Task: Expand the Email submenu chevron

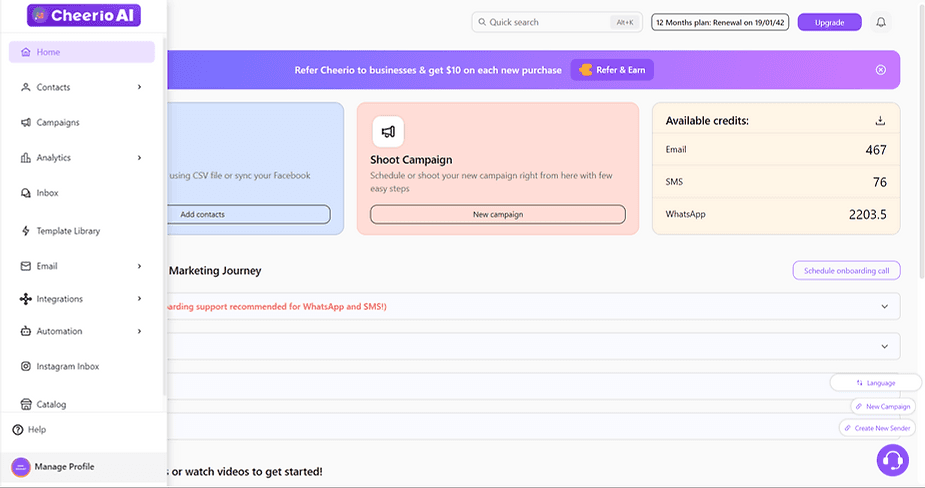Action: point(139,266)
